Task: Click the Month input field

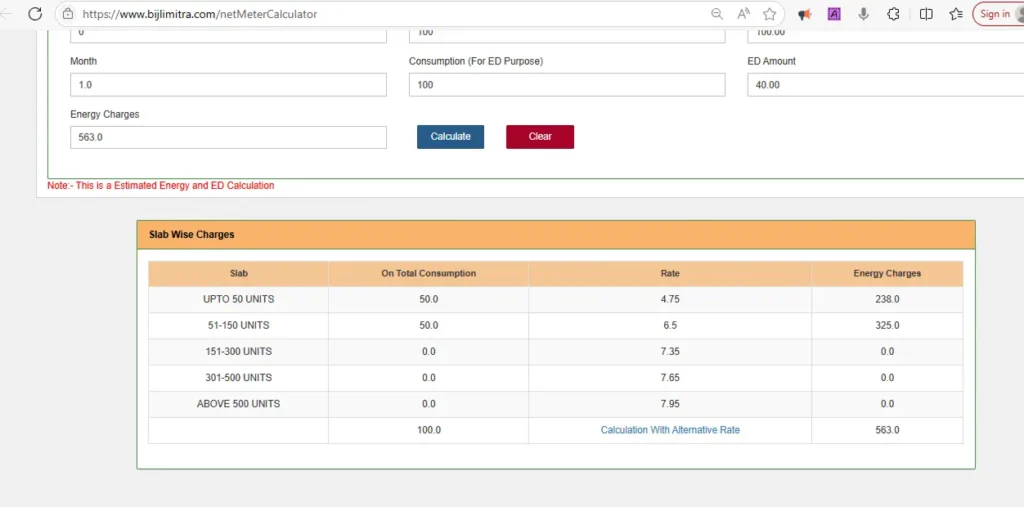Action: pyautogui.click(x=228, y=85)
